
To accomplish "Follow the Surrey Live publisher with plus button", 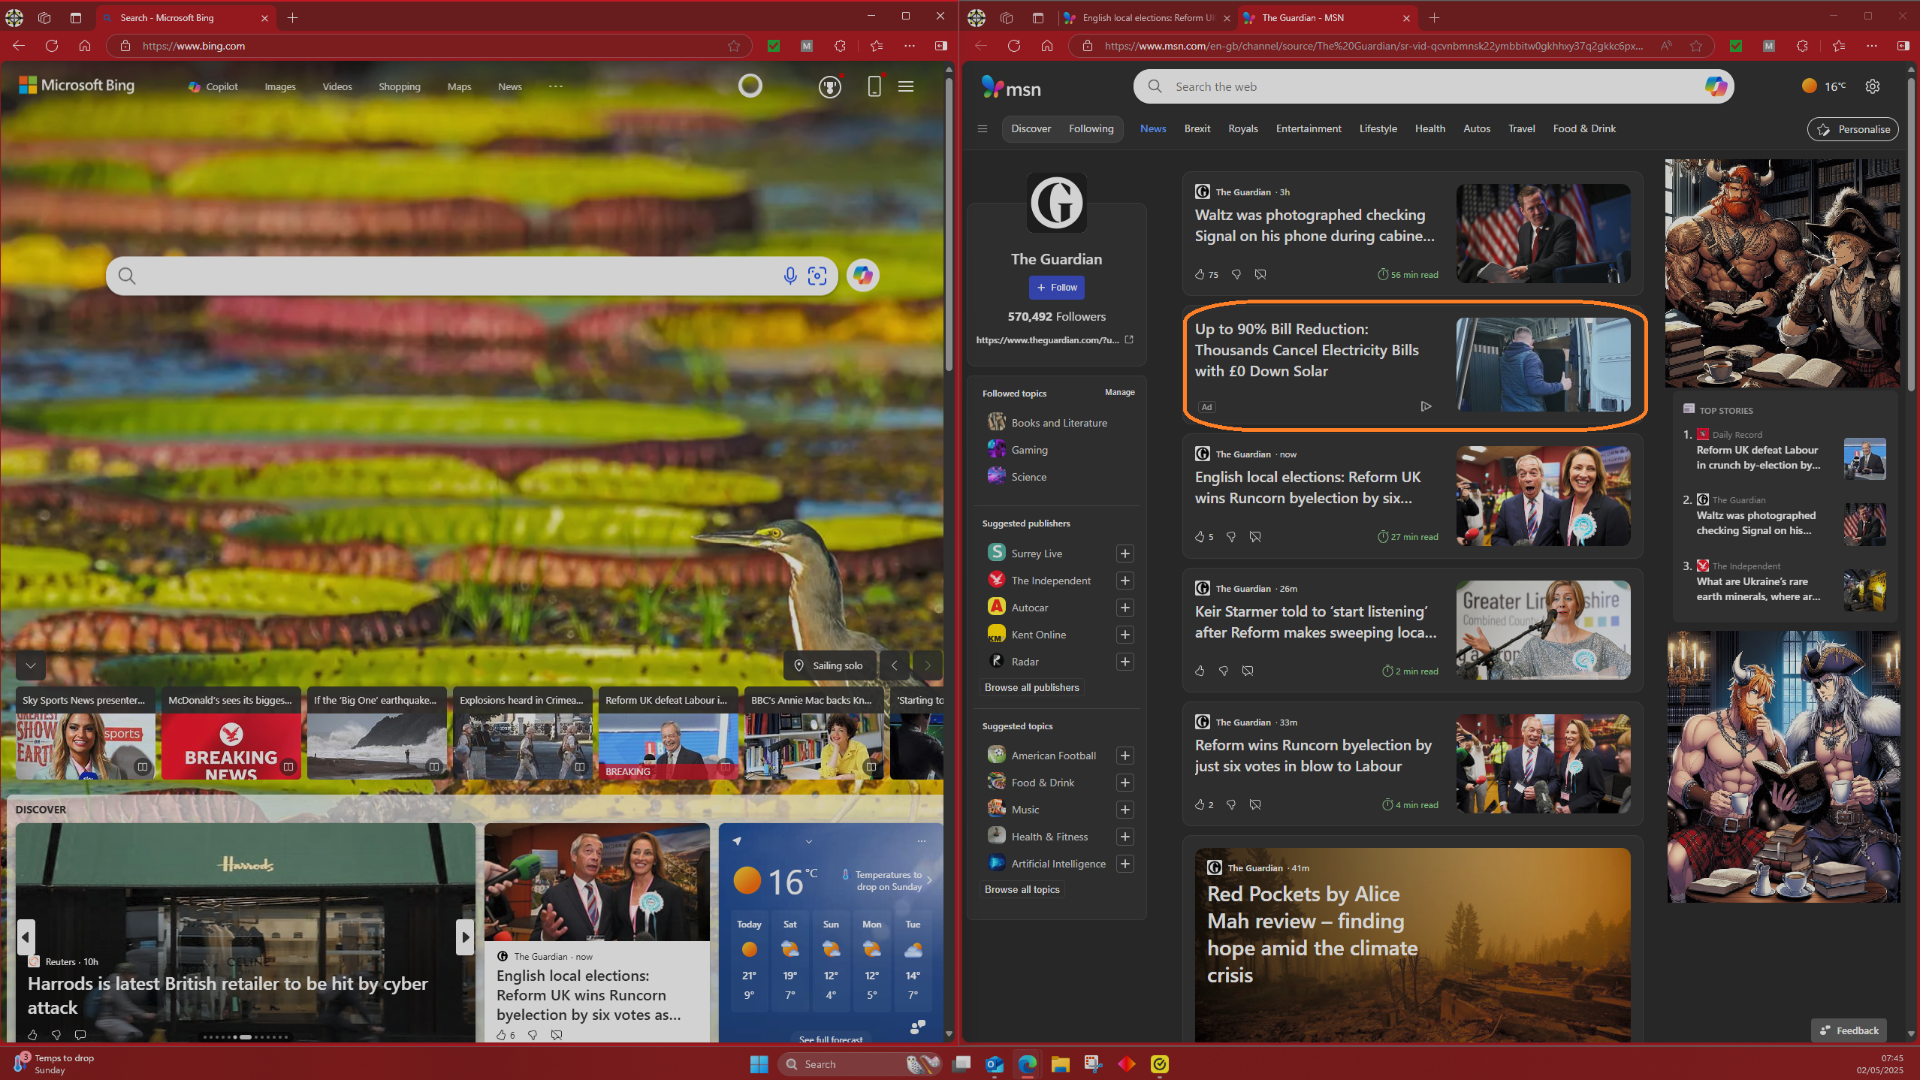I will point(1125,554).
